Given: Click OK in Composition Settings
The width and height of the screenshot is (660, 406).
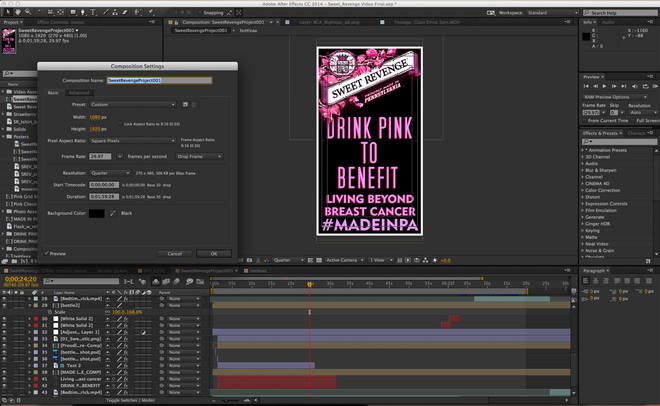Looking at the screenshot, I should pyautogui.click(x=214, y=254).
